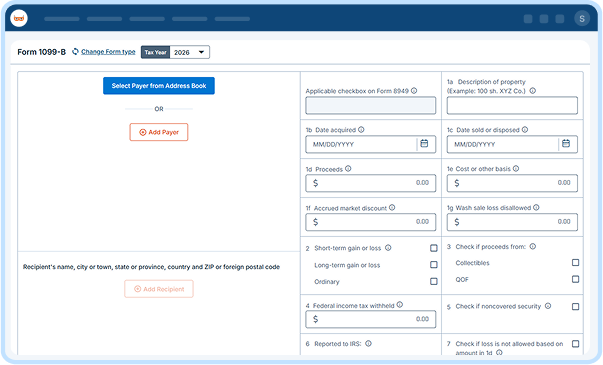This screenshot has height=365, width=603.
Task: Show info for 1g Wash sale loss disallowed
Action: (x=536, y=208)
